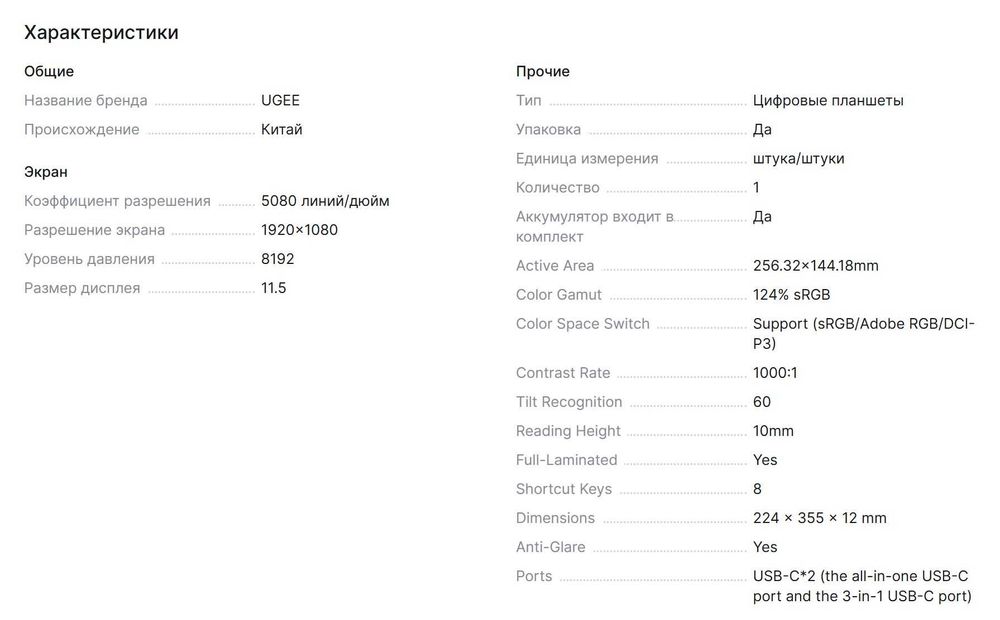The width and height of the screenshot is (1000, 620).
Task: Click the 124% sRGB color gamut value
Action: pyautogui.click(x=791, y=295)
